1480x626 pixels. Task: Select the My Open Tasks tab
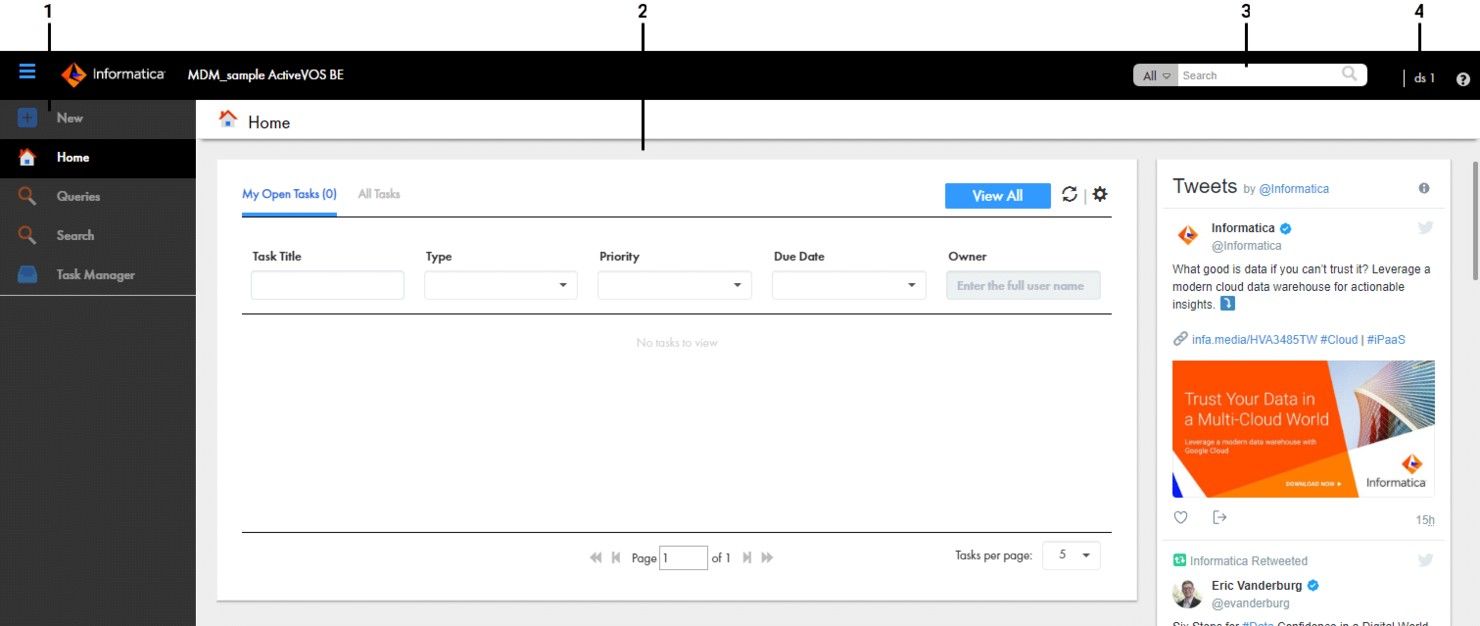tap(289, 194)
